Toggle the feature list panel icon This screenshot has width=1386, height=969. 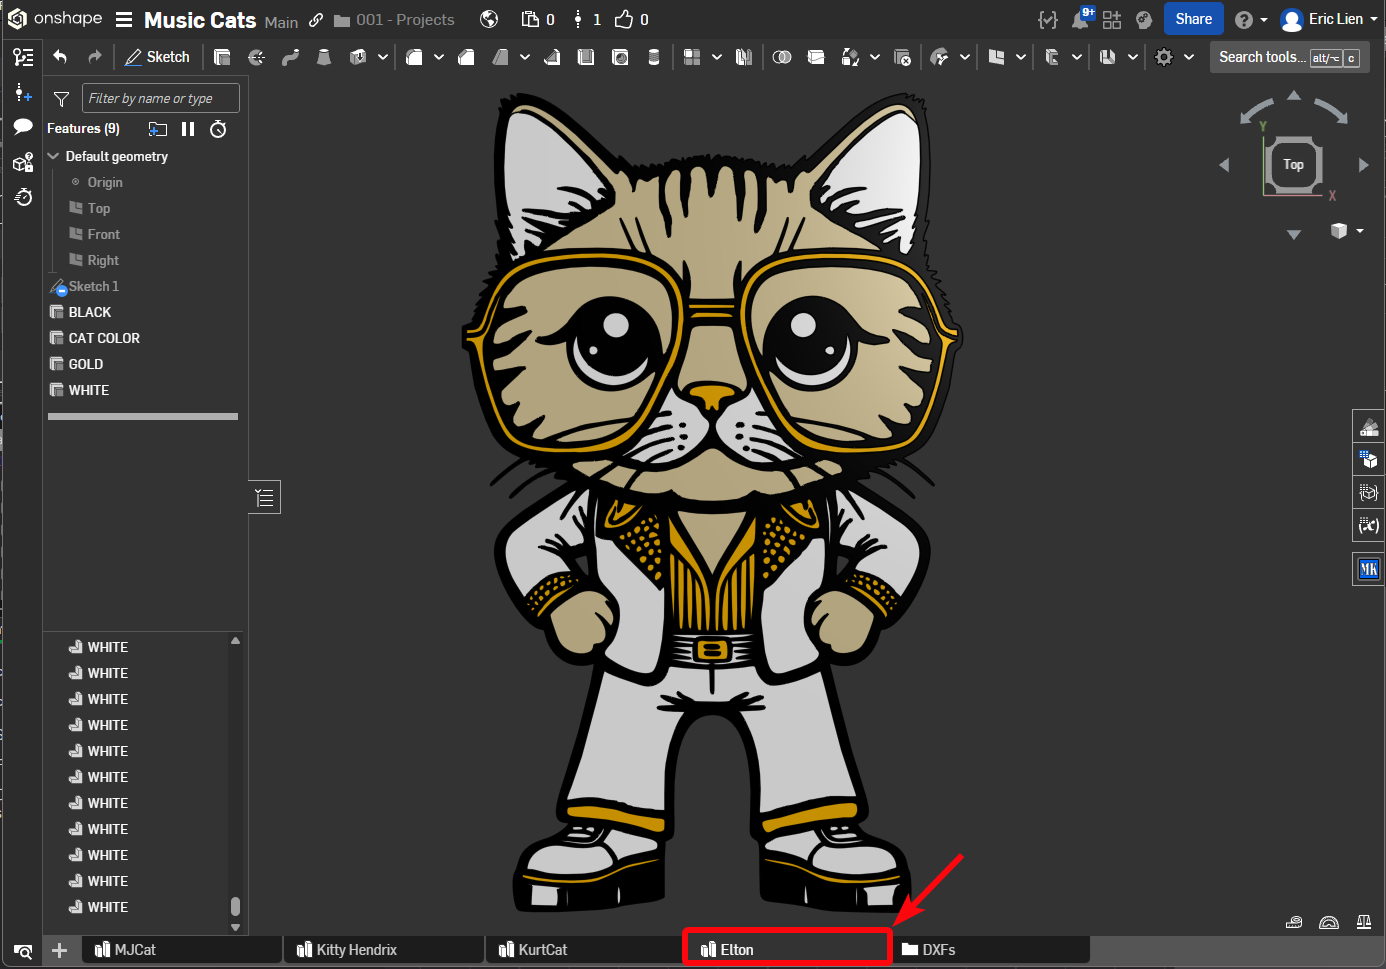23,57
